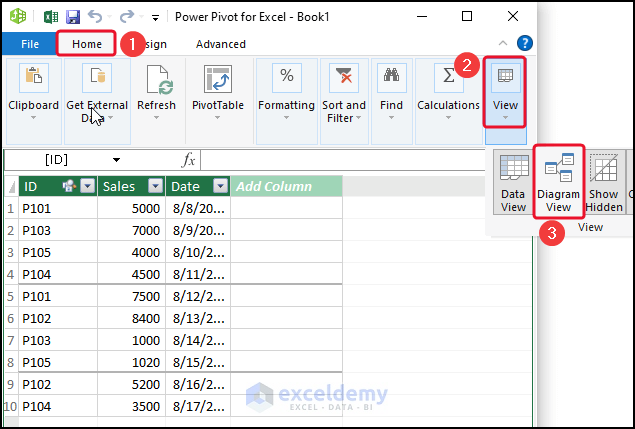Open Sort and Filter group
This screenshot has height=429, width=635.
344,101
